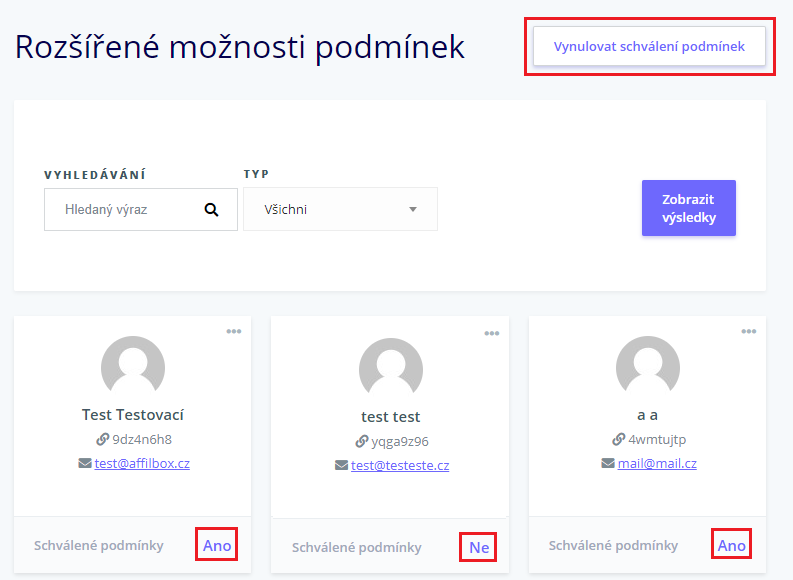Screen dimensions: 793x580
Task: Click Ano status on Test Testovací card
Action: [217, 545]
